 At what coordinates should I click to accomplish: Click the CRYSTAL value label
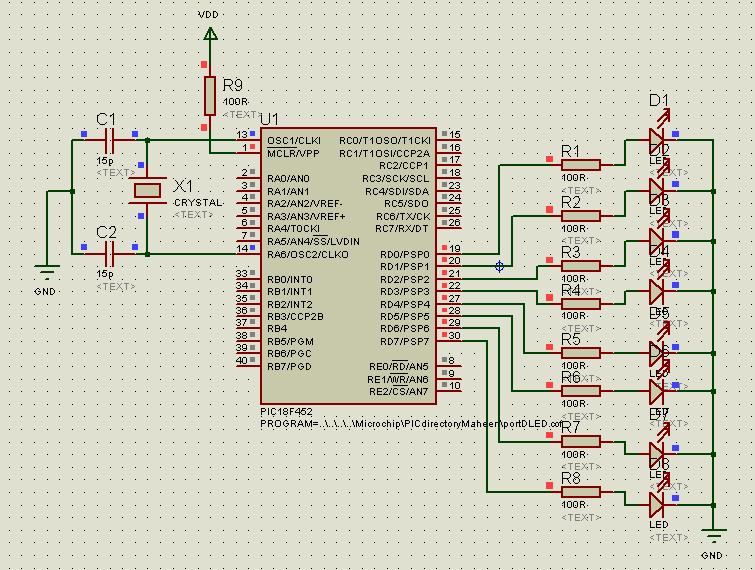coord(198,203)
